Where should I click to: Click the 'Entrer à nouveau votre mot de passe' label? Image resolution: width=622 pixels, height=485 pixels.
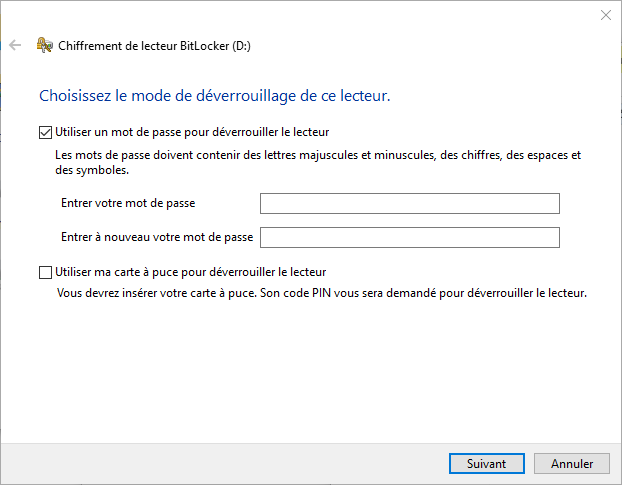[x=157, y=237]
